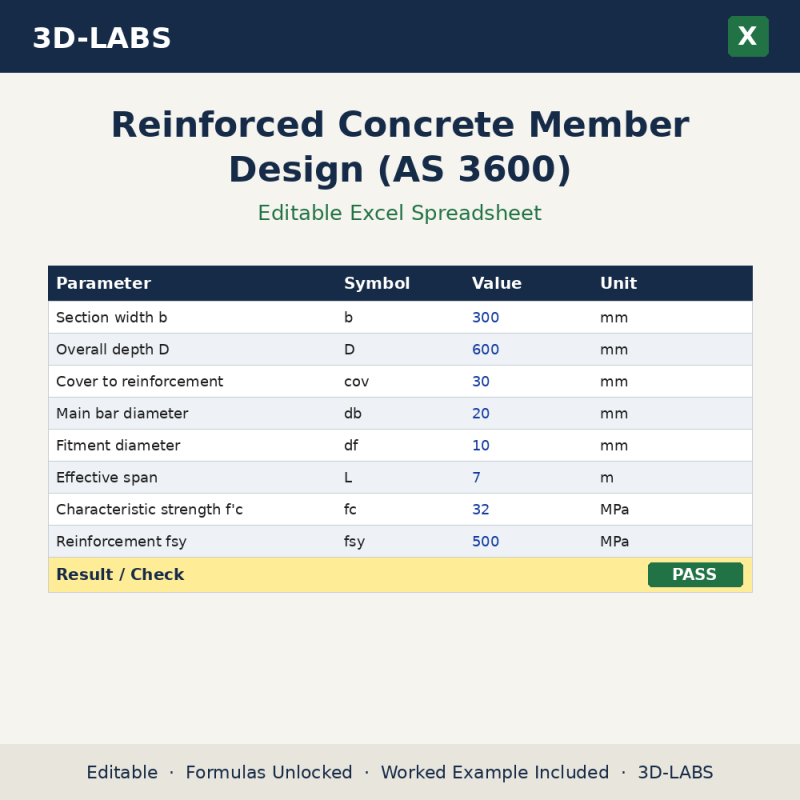Click the 'Cover to reinforcement' label
The height and width of the screenshot is (800, 800).
pos(139,382)
